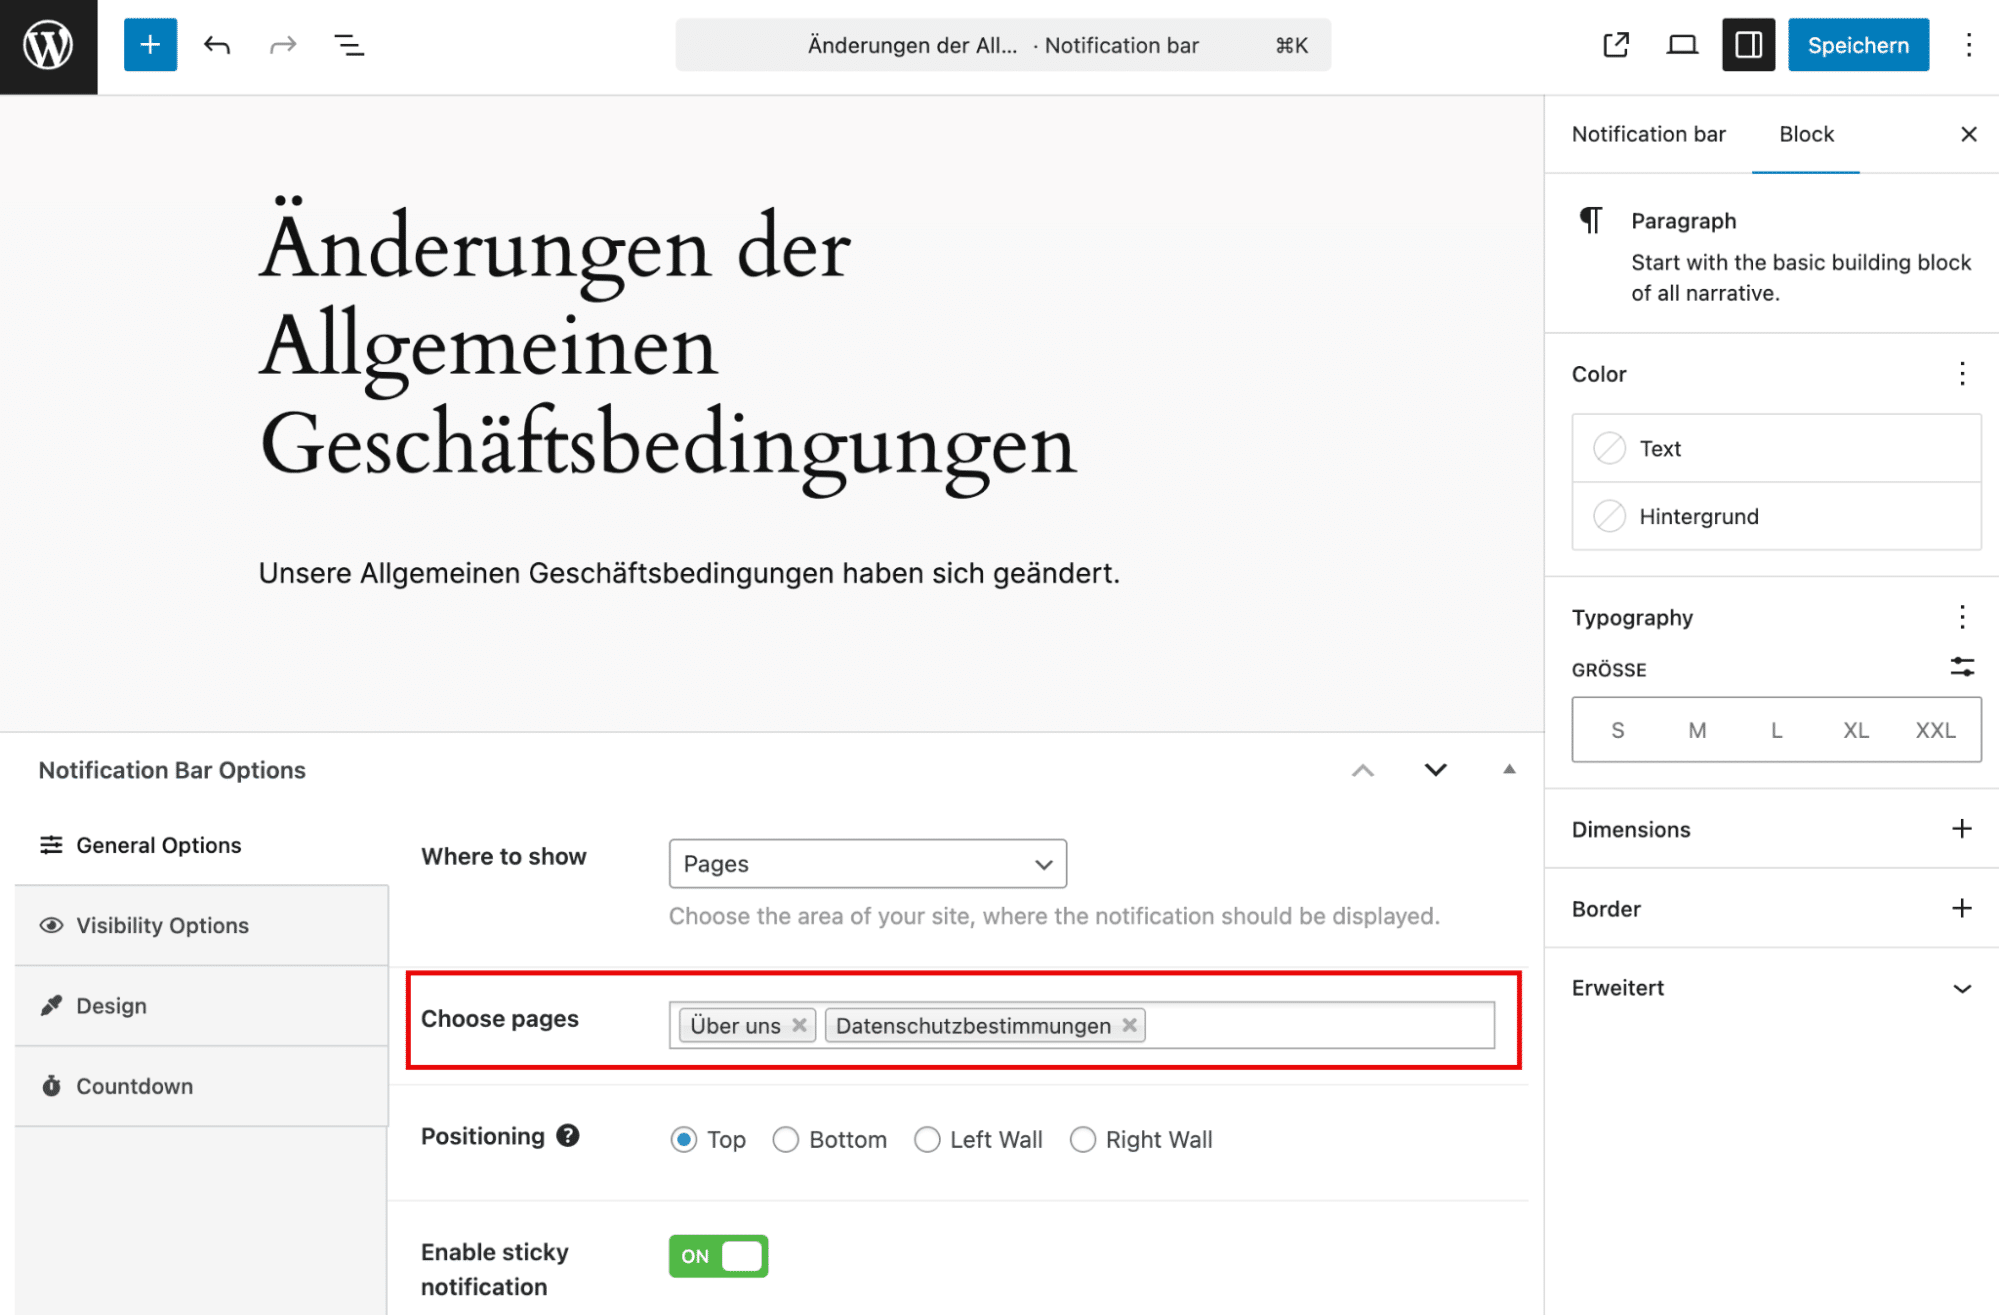This screenshot has height=1315, width=1999.
Task: Open the document overview list icon
Action: (348, 45)
